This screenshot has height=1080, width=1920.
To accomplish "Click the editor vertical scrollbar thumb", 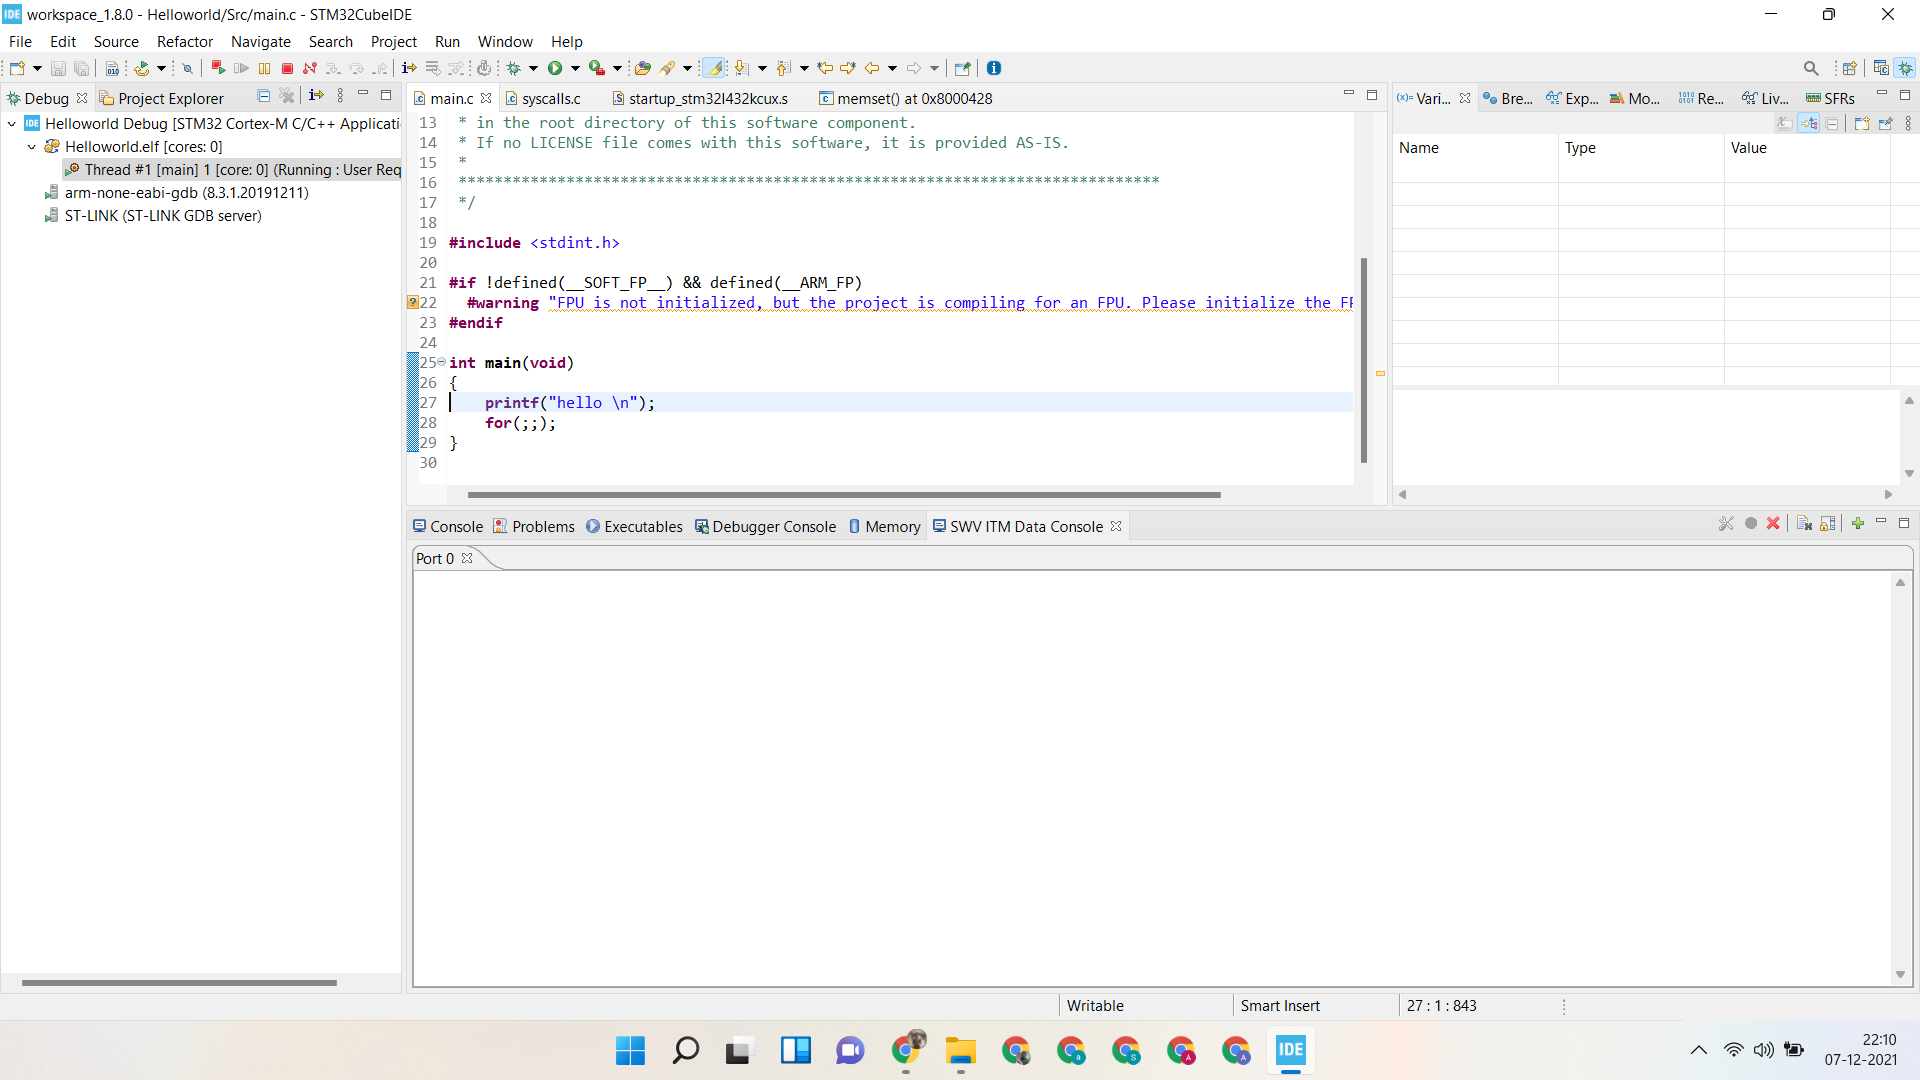I will [x=1363, y=360].
